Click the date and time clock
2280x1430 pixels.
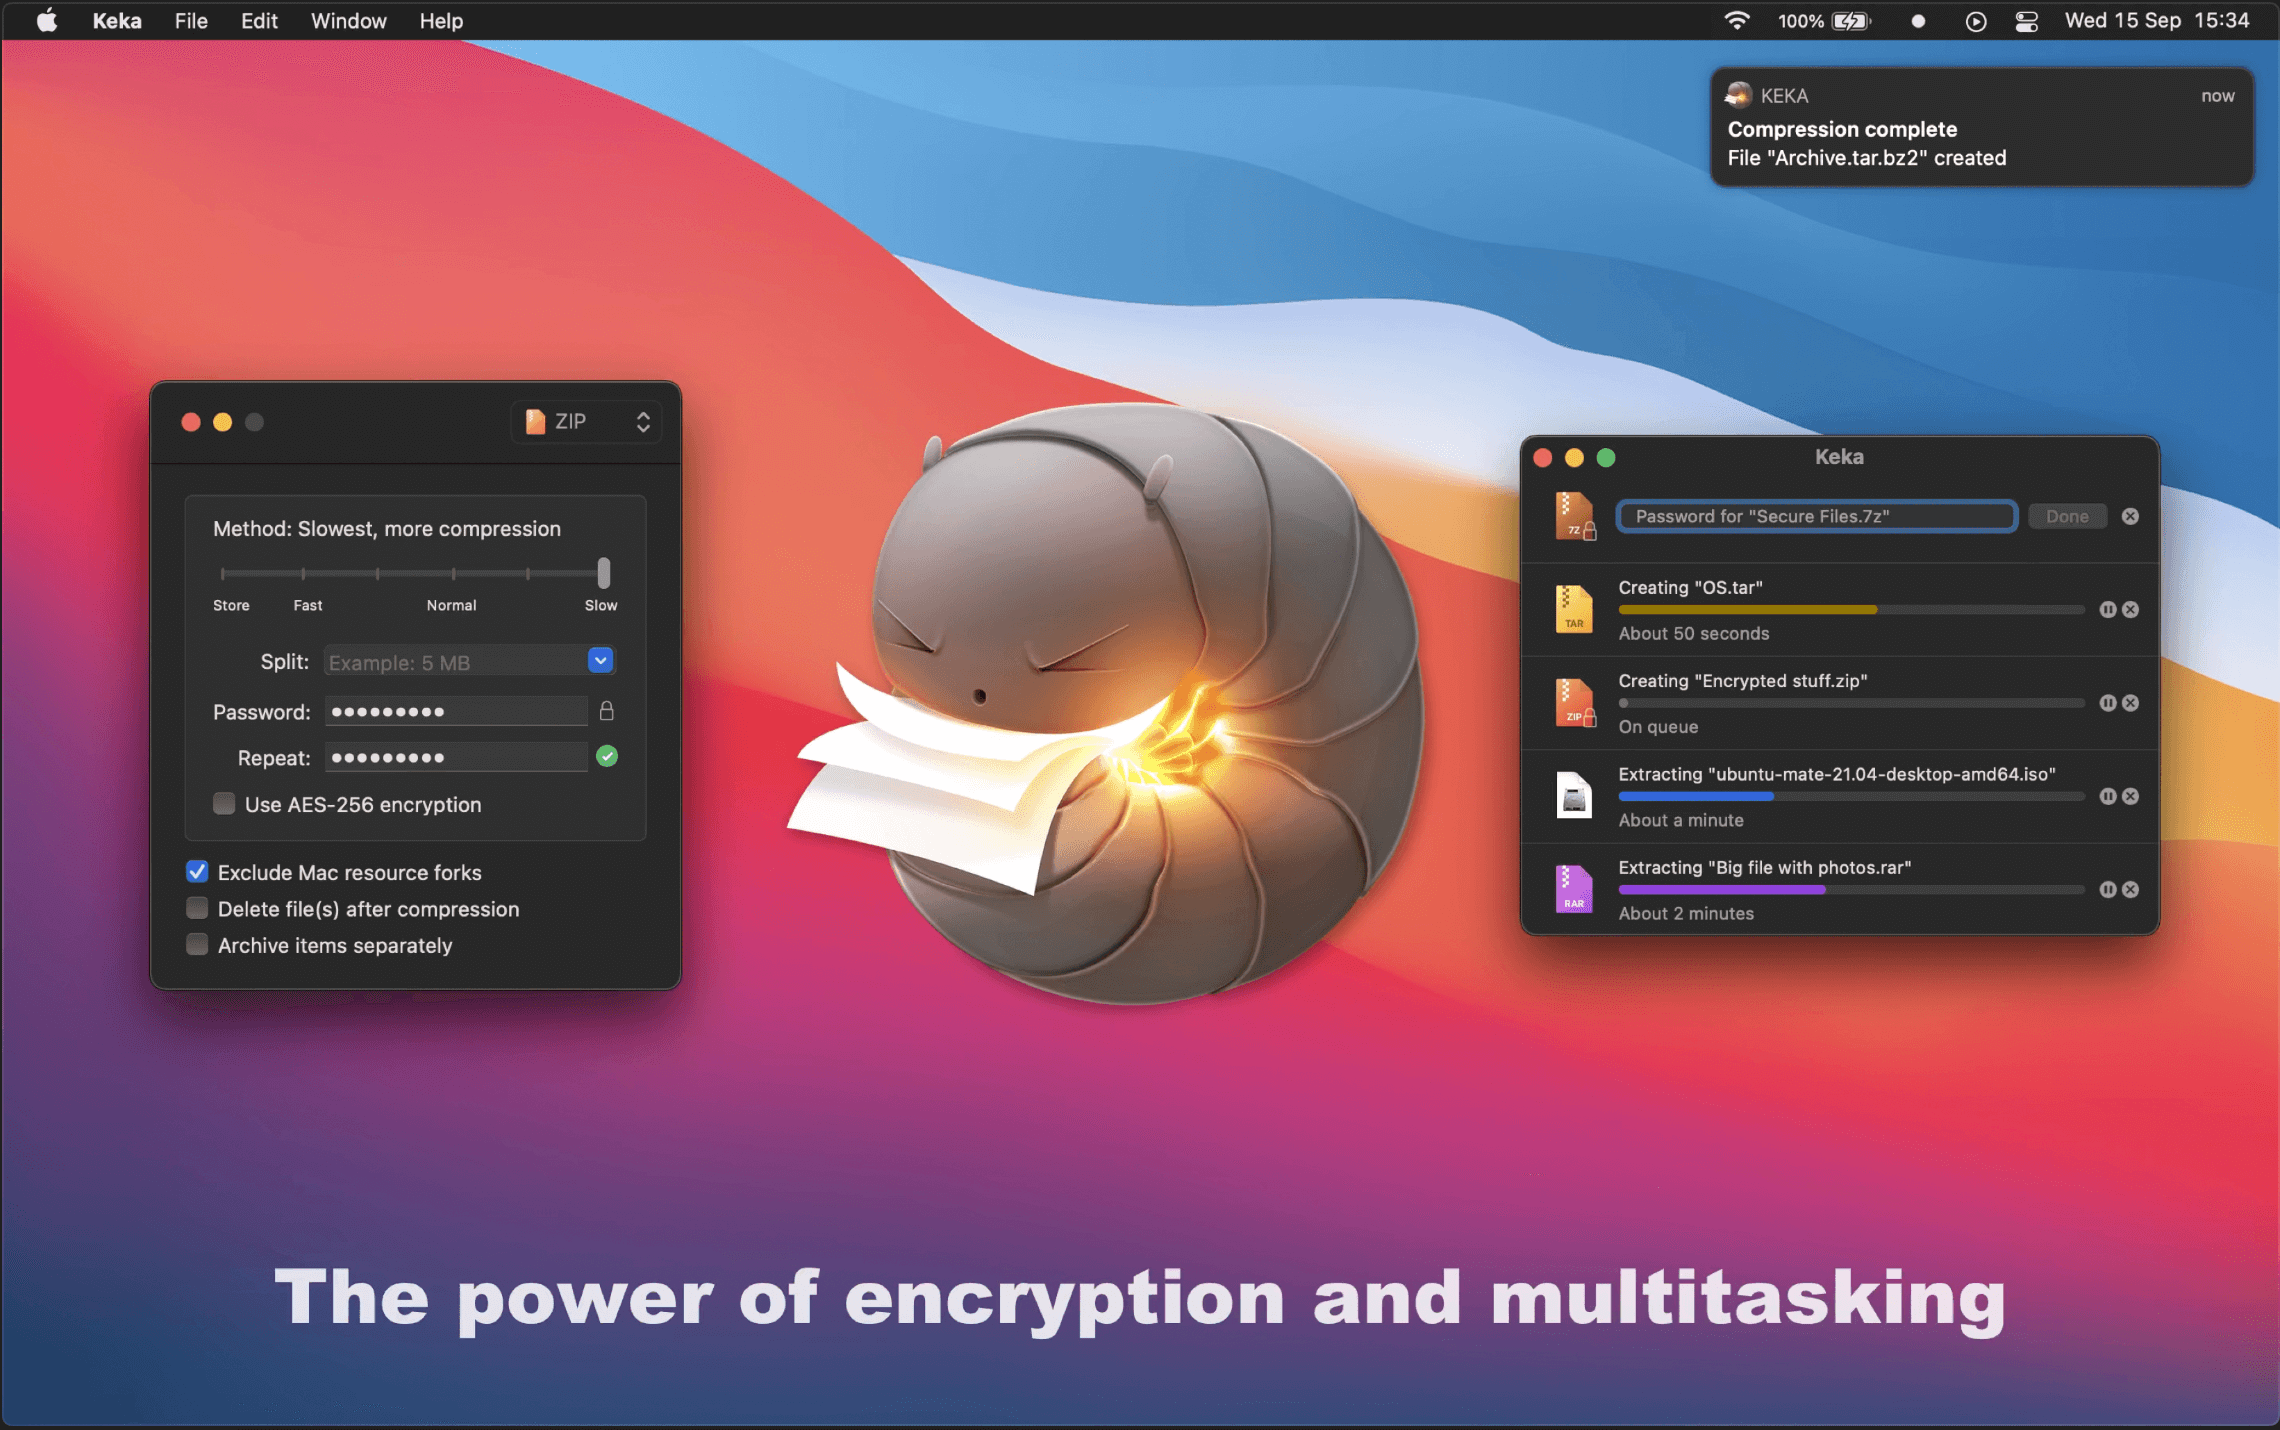pyautogui.click(x=2157, y=20)
